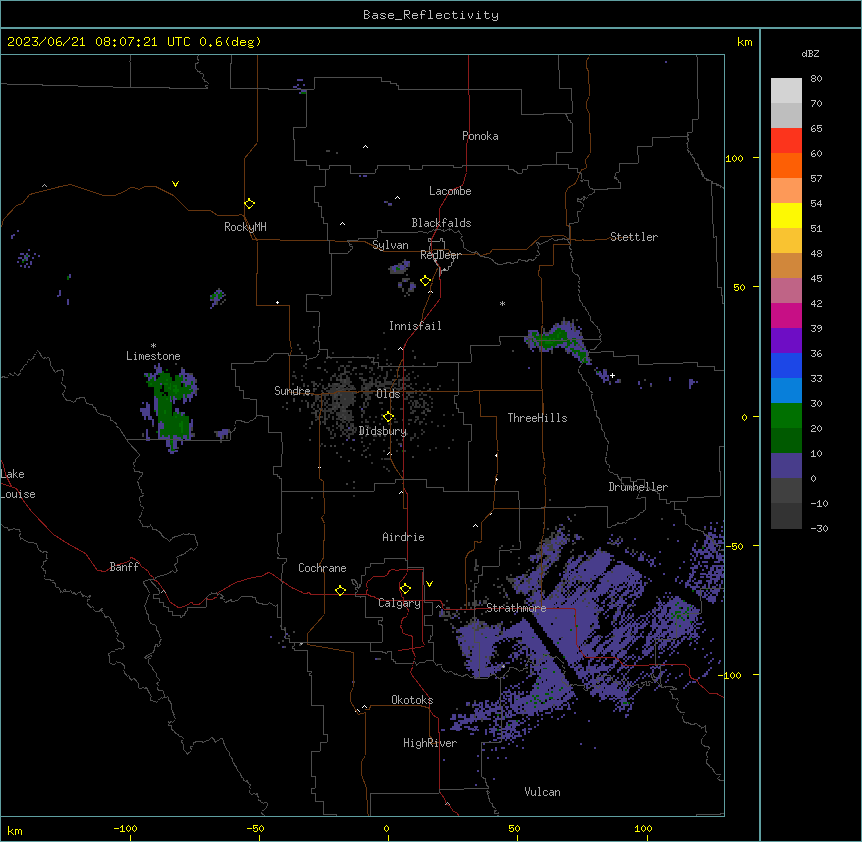862x842 pixels.
Task: Click the Airdrie city label
Action: (403, 537)
